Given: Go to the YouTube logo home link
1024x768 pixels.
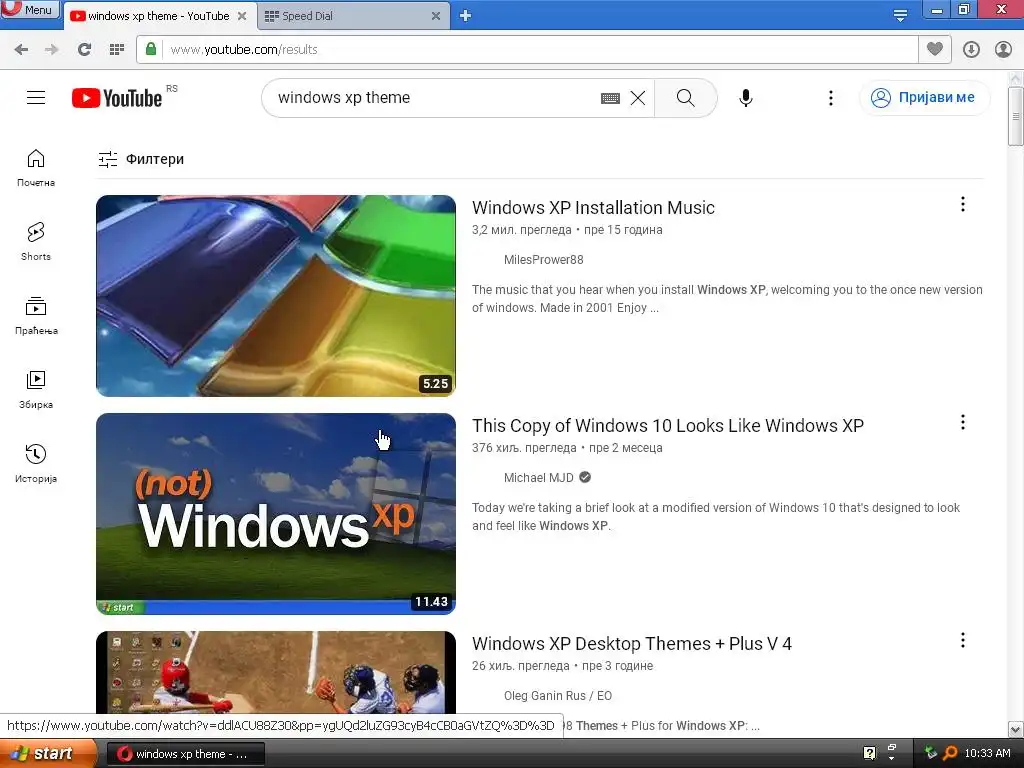Looking at the screenshot, I should click(118, 98).
